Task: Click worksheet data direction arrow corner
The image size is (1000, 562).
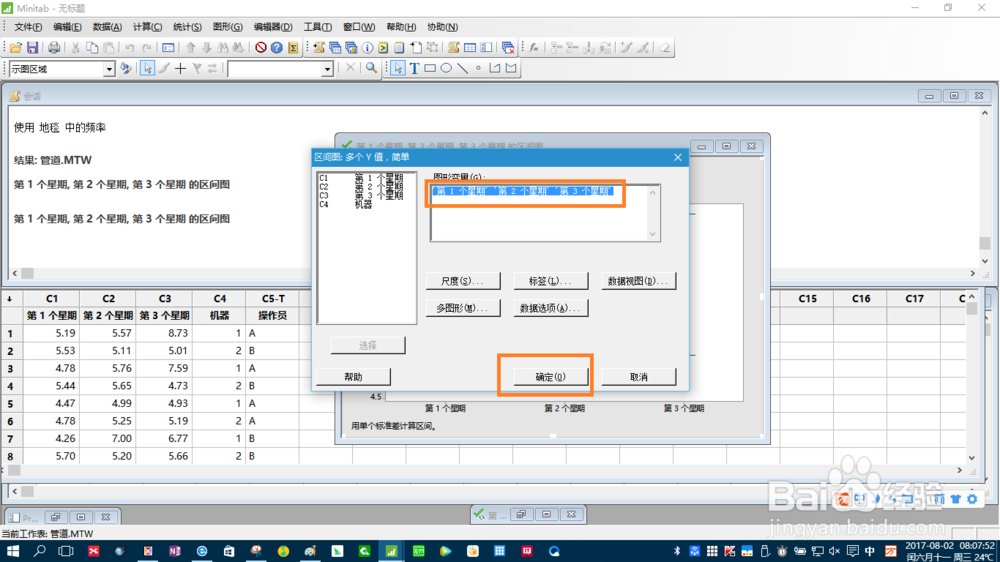Action: click(x=10, y=299)
